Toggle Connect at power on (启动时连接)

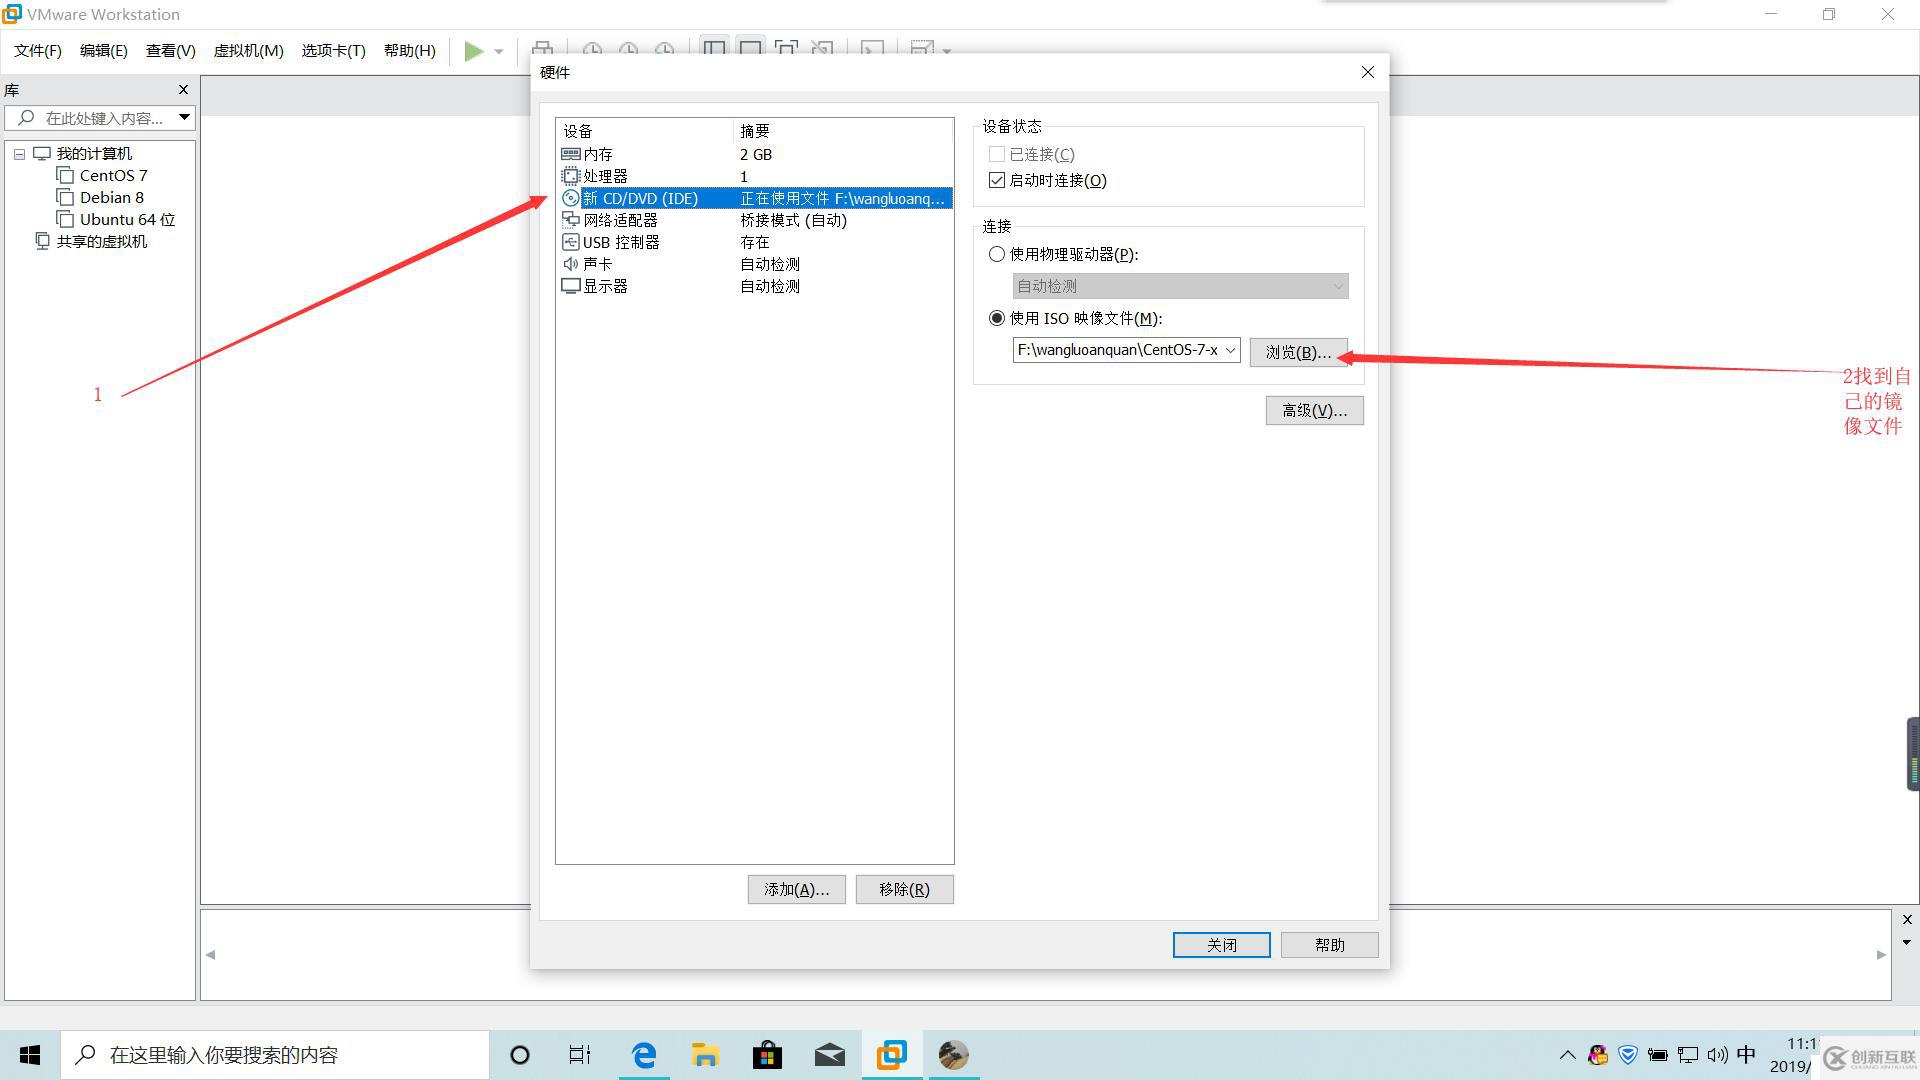pos(997,180)
